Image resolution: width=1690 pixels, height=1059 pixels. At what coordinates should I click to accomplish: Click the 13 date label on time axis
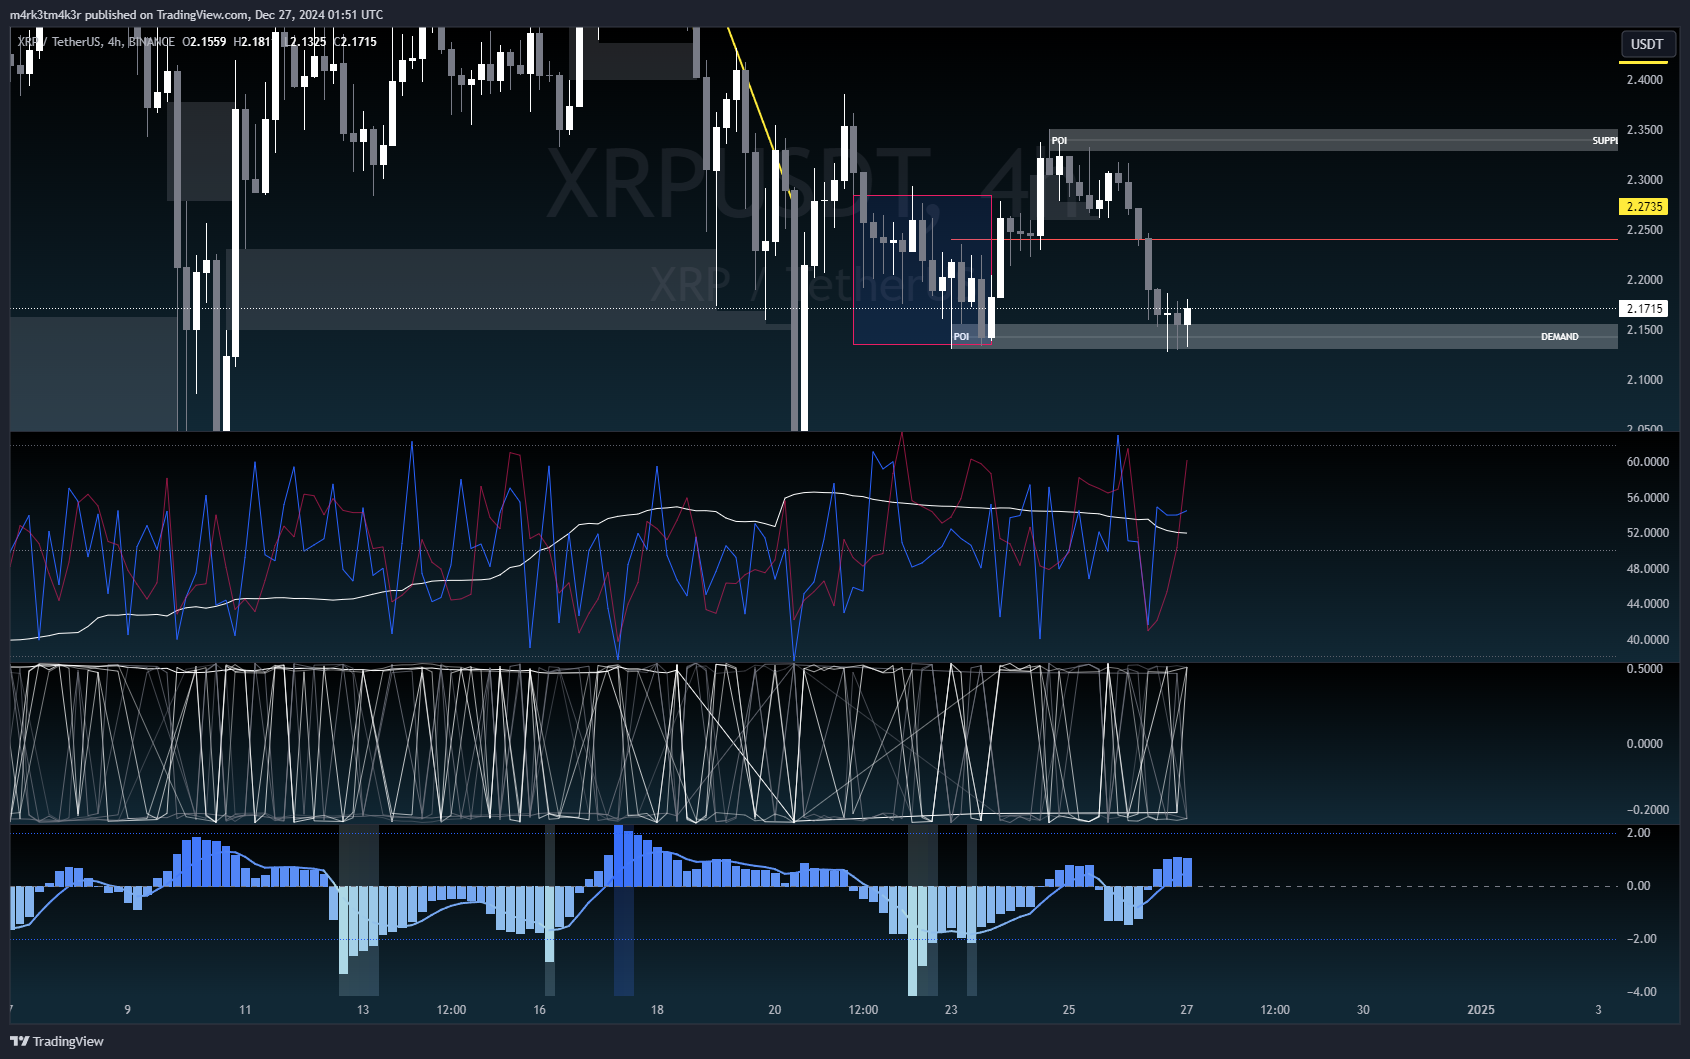363,1010
